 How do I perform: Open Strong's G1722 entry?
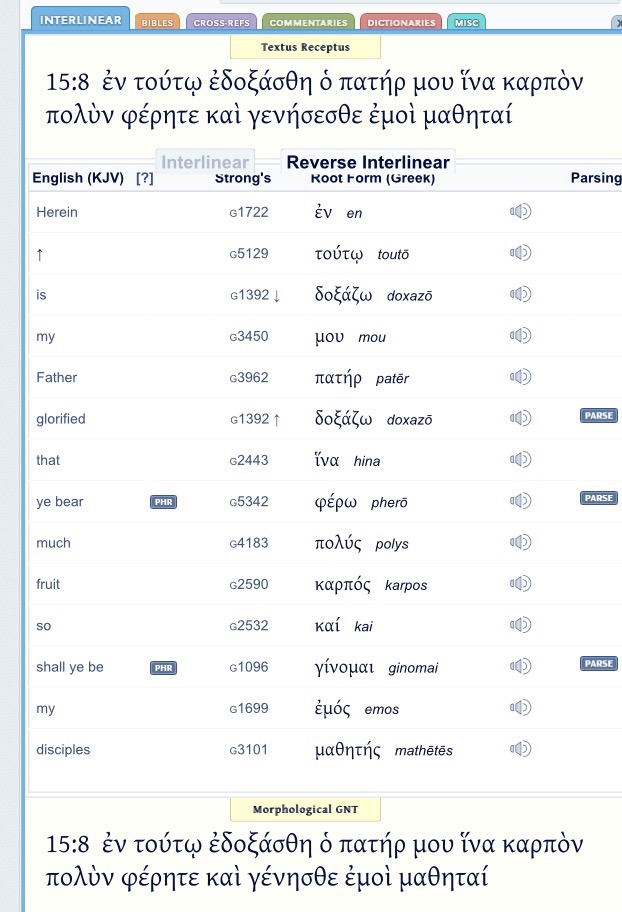(x=248, y=212)
